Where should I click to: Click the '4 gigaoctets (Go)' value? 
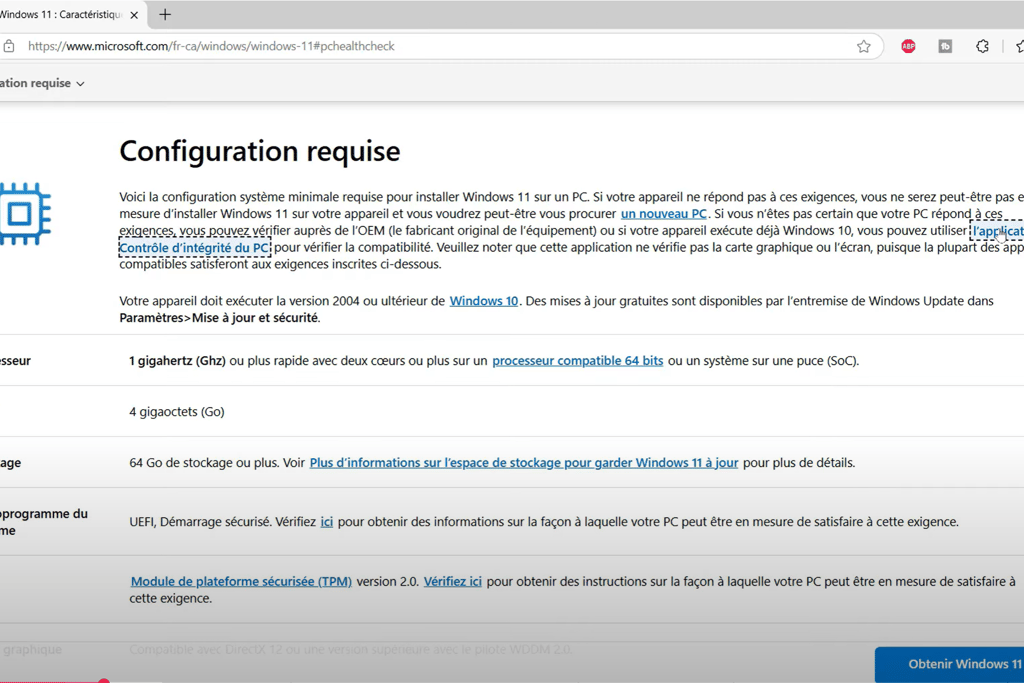[177, 411]
